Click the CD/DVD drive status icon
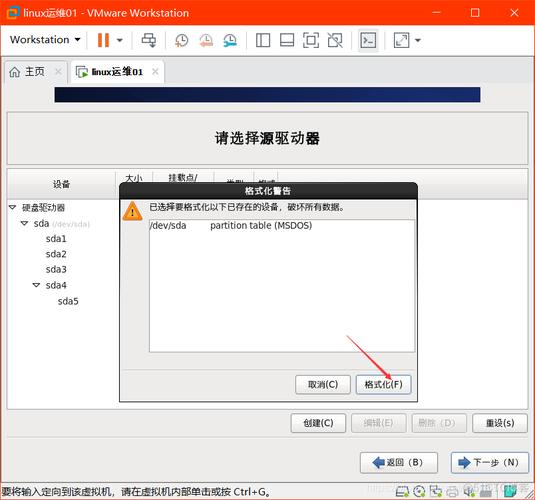Image resolution: width=535 pixels, height=500 pixels. point(419,491)
